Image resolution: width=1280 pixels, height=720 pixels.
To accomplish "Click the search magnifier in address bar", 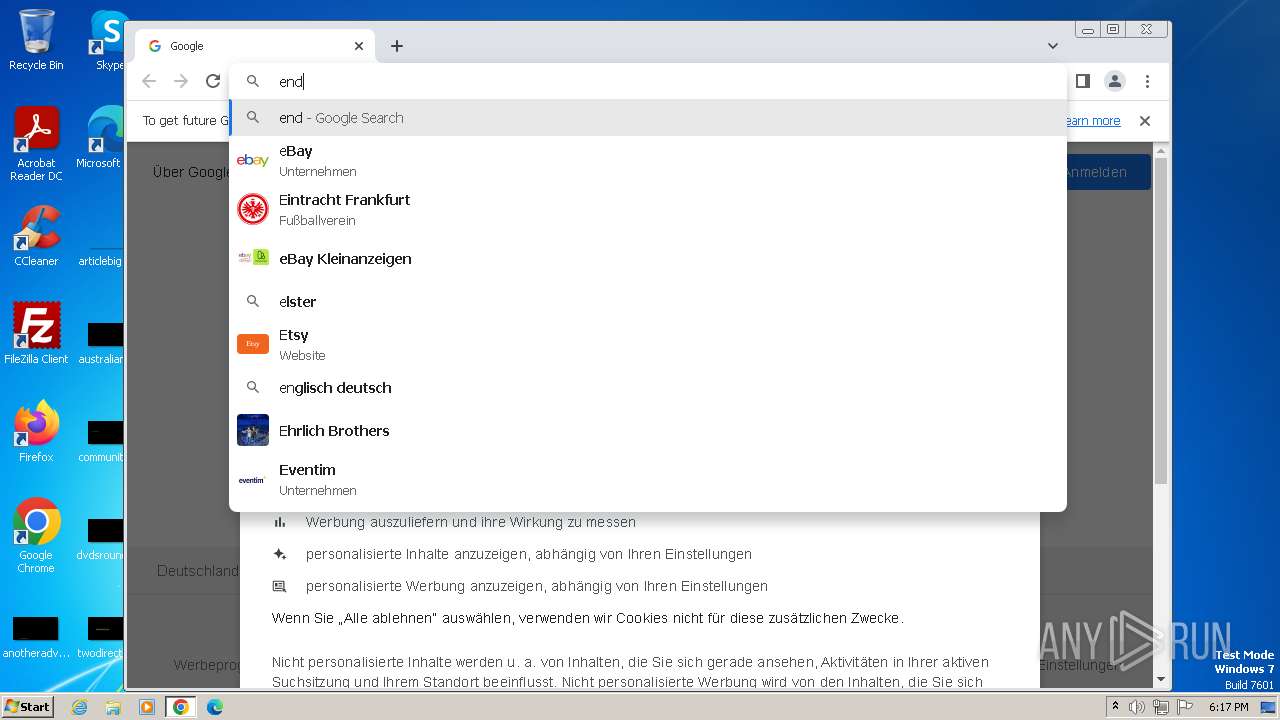I will pos(253,81).
